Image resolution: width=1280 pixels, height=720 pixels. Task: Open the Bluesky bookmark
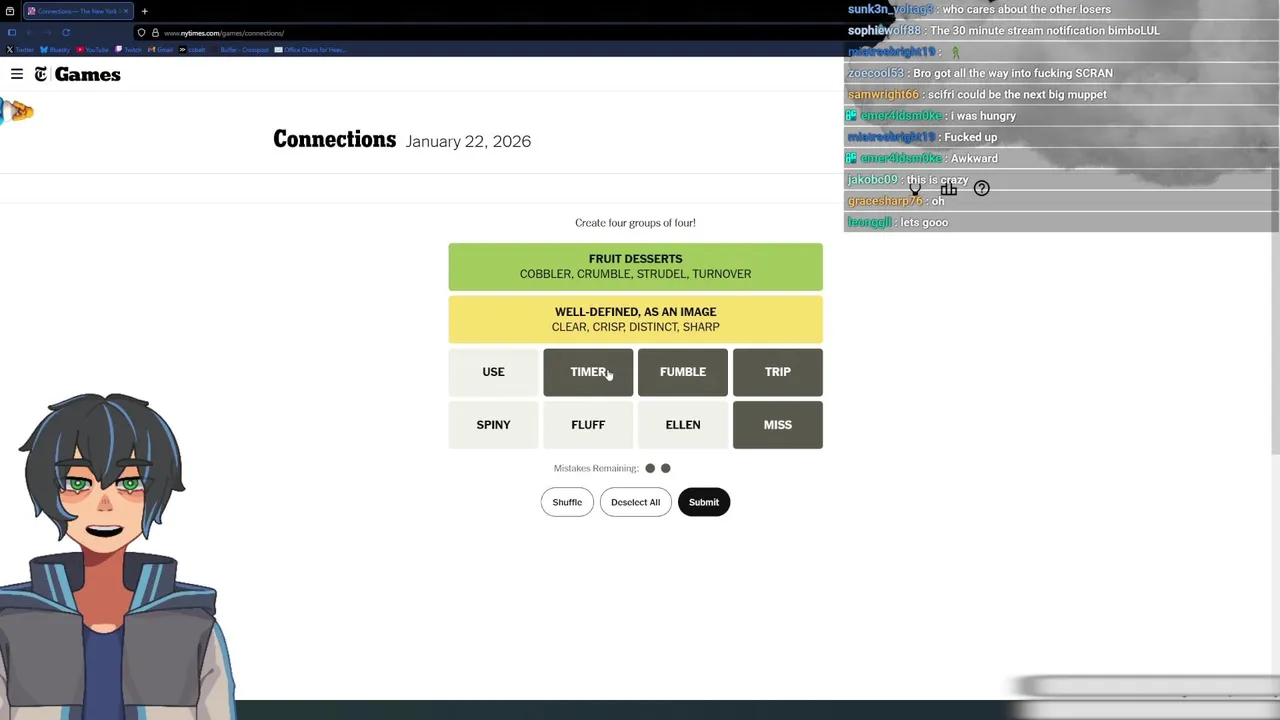pos(55,50)
